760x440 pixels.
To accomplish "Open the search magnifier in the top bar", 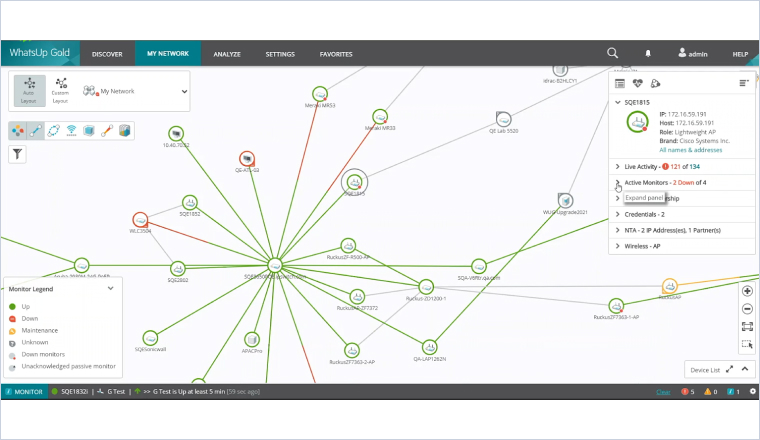I will 612,53.
